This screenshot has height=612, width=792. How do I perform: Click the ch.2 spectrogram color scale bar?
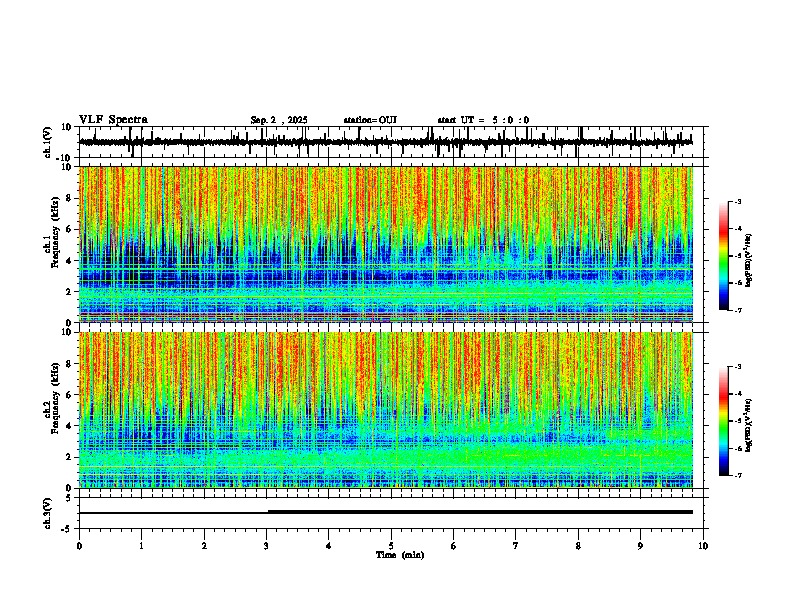click(723, 421)
